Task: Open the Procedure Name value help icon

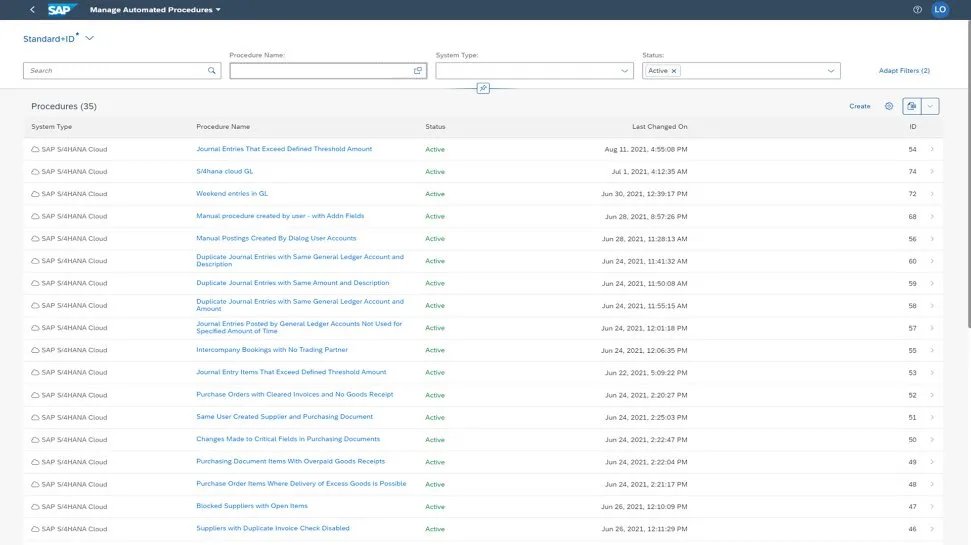Action: point(418,71)
